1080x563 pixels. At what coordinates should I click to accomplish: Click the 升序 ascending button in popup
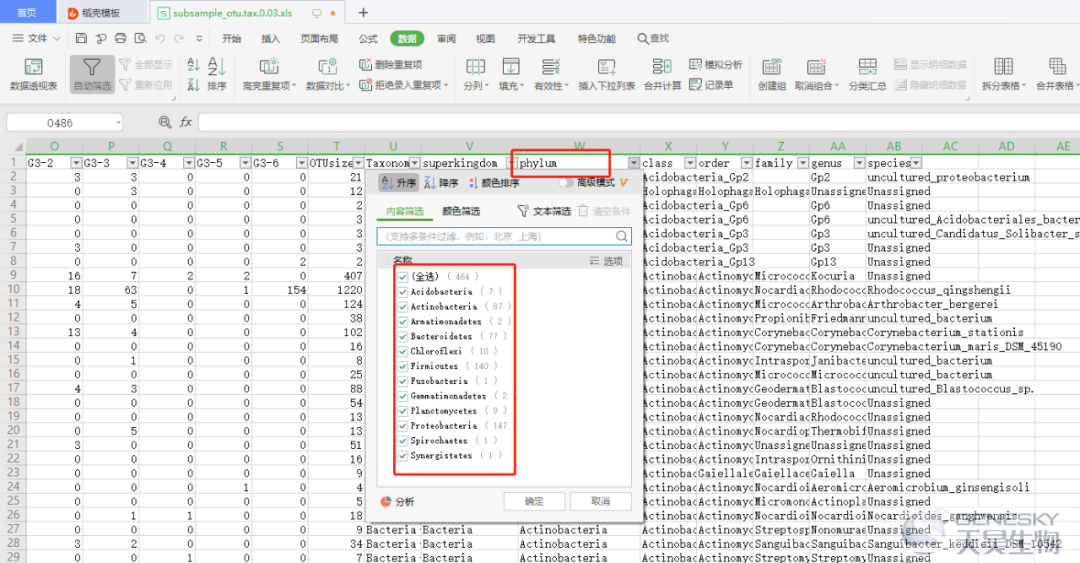399,183
